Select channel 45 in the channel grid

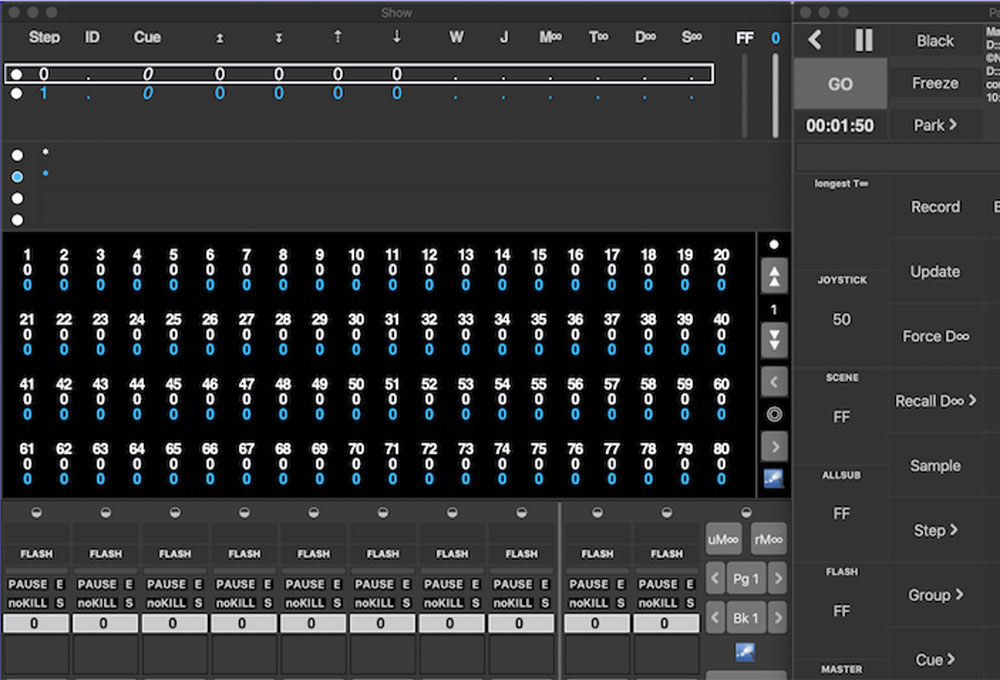173,399
